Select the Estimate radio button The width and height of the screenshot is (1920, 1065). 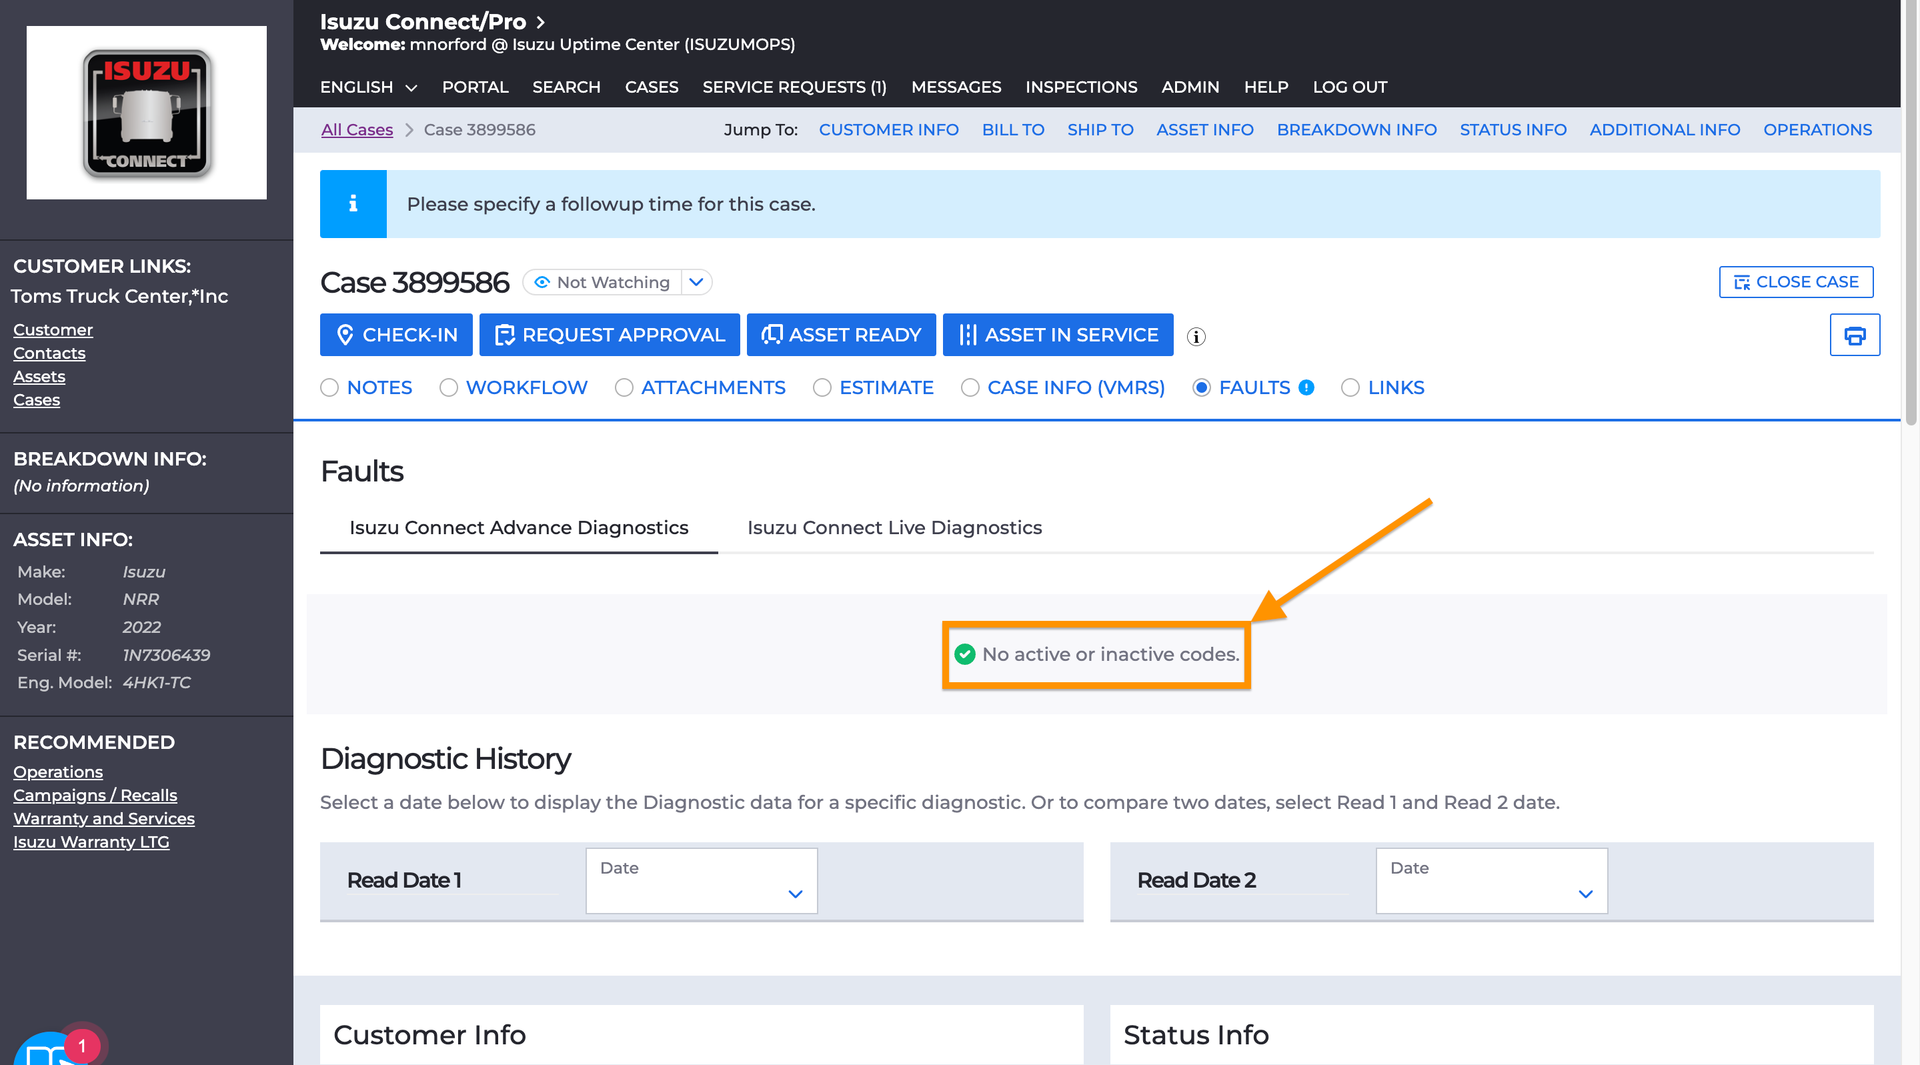click(x=822, y=388)
